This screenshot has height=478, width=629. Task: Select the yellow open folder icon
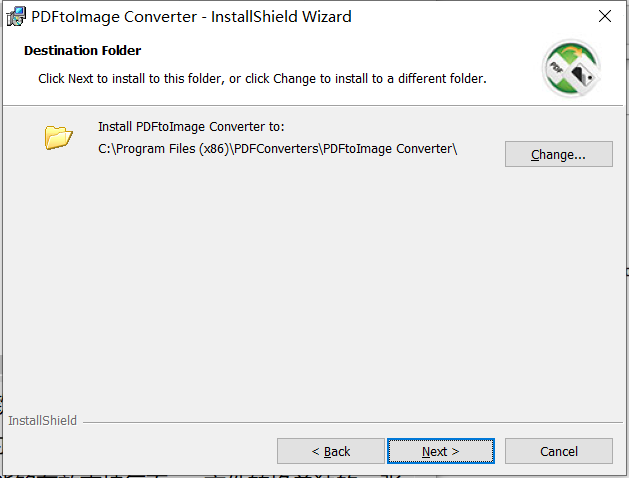pos(59,137)
